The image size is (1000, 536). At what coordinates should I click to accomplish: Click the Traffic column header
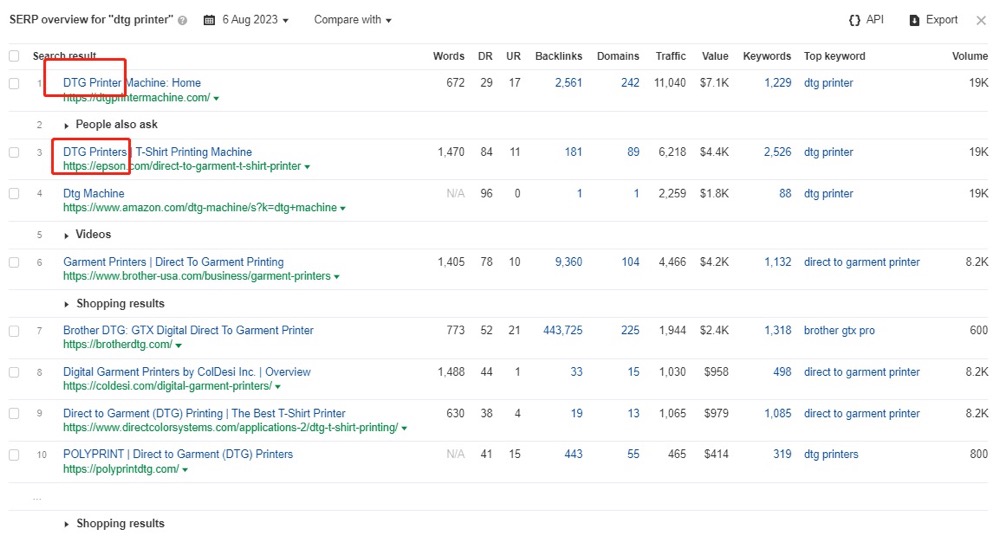(x=671, y=56)
